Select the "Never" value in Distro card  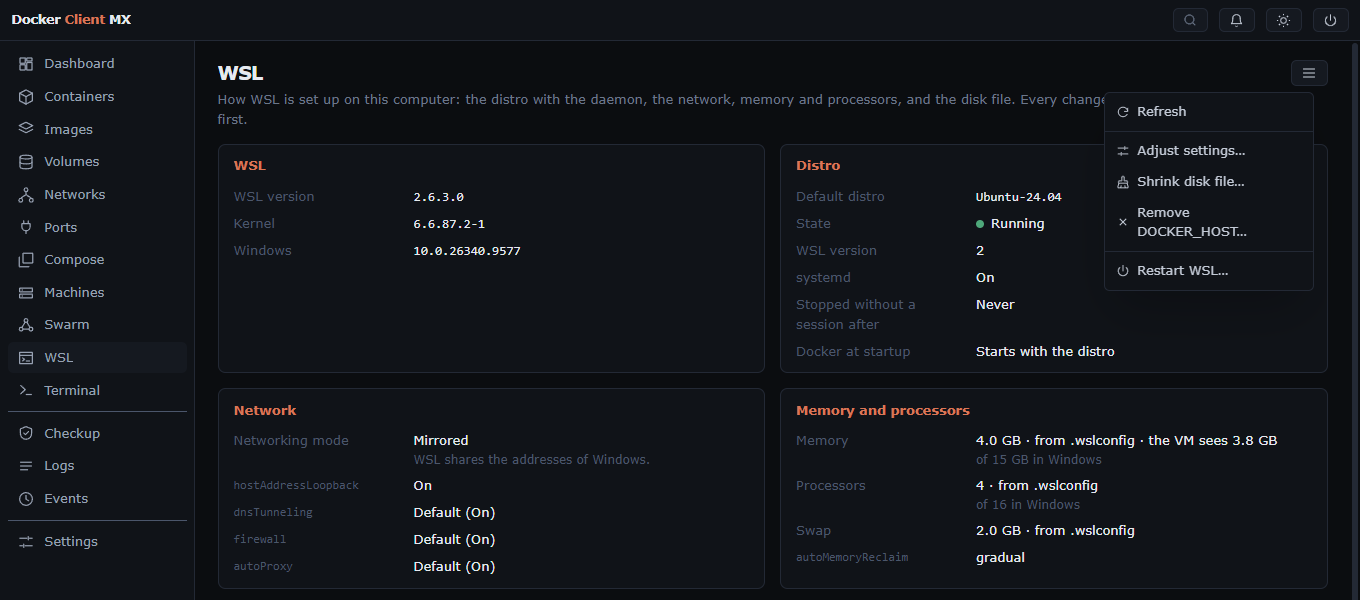pos(995,305)
